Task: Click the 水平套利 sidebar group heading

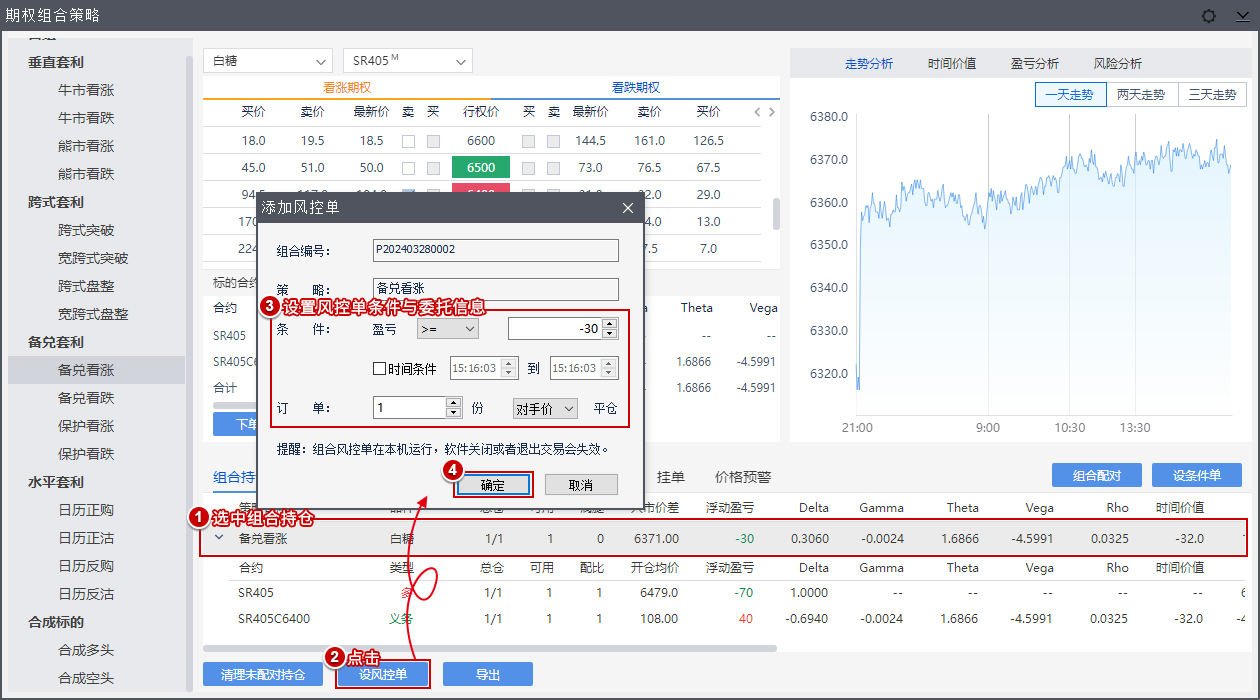Action: click(x=56, y=482)
